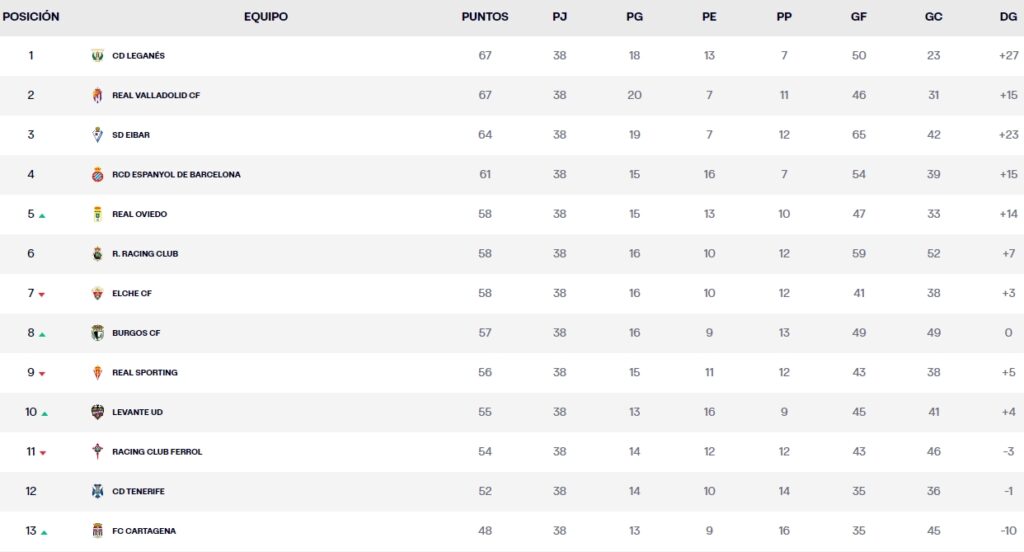Click the RCD Espanyol de Barcelona crest
Viewport: 1024px width, 552px height.
coord(97,174)
